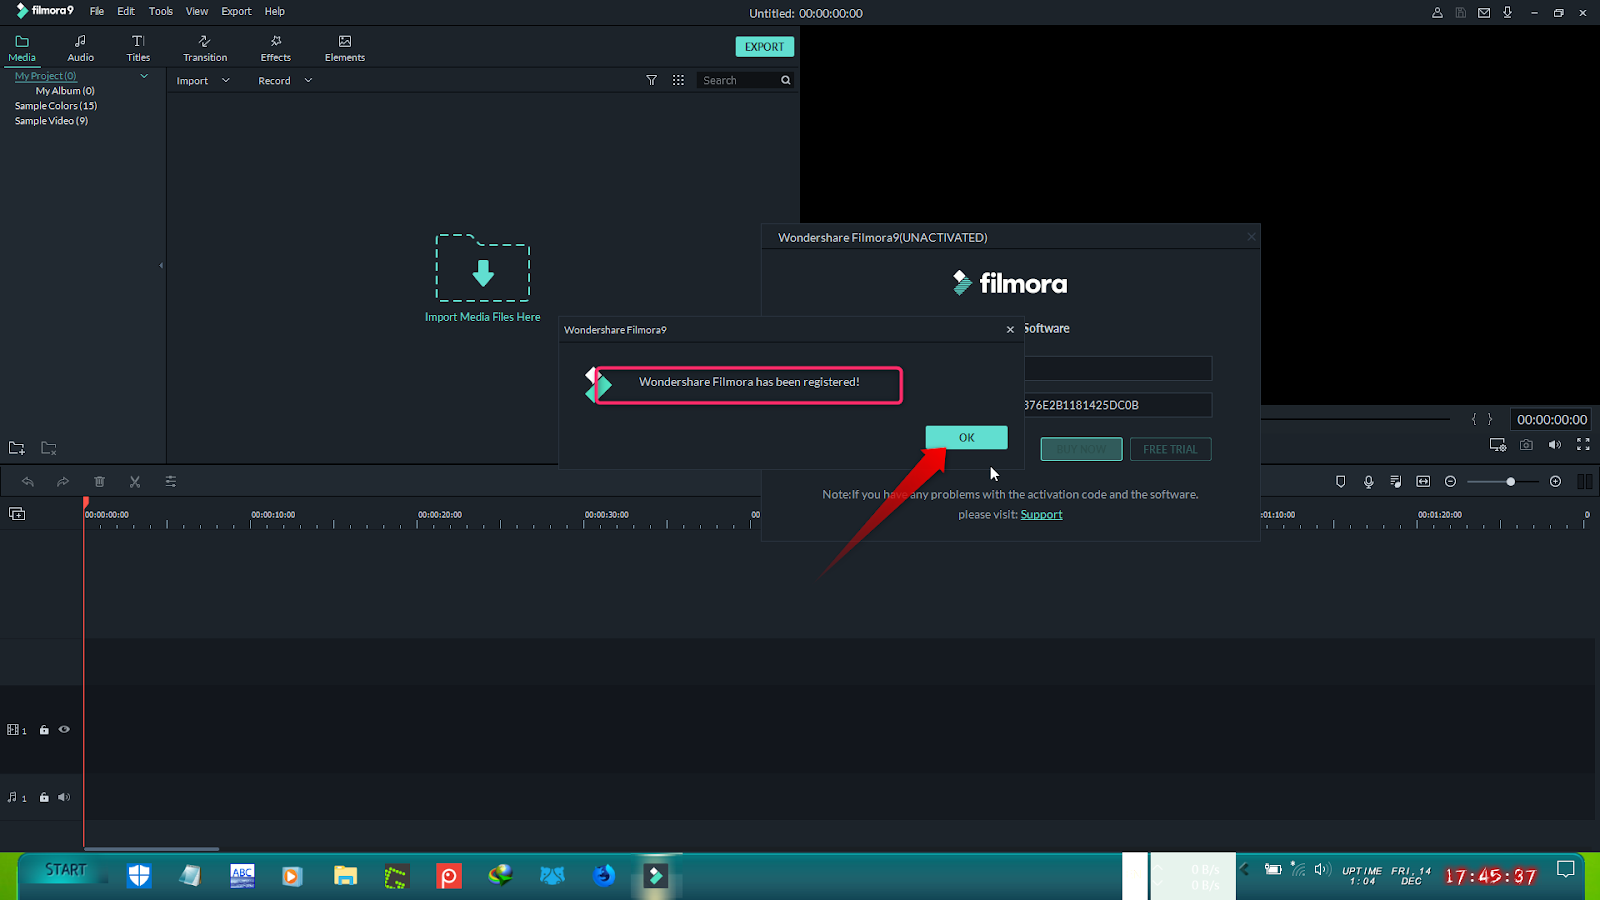Click the Undo arrow in timeline toolbar
1600x900 pixels.
coord(28,482)
